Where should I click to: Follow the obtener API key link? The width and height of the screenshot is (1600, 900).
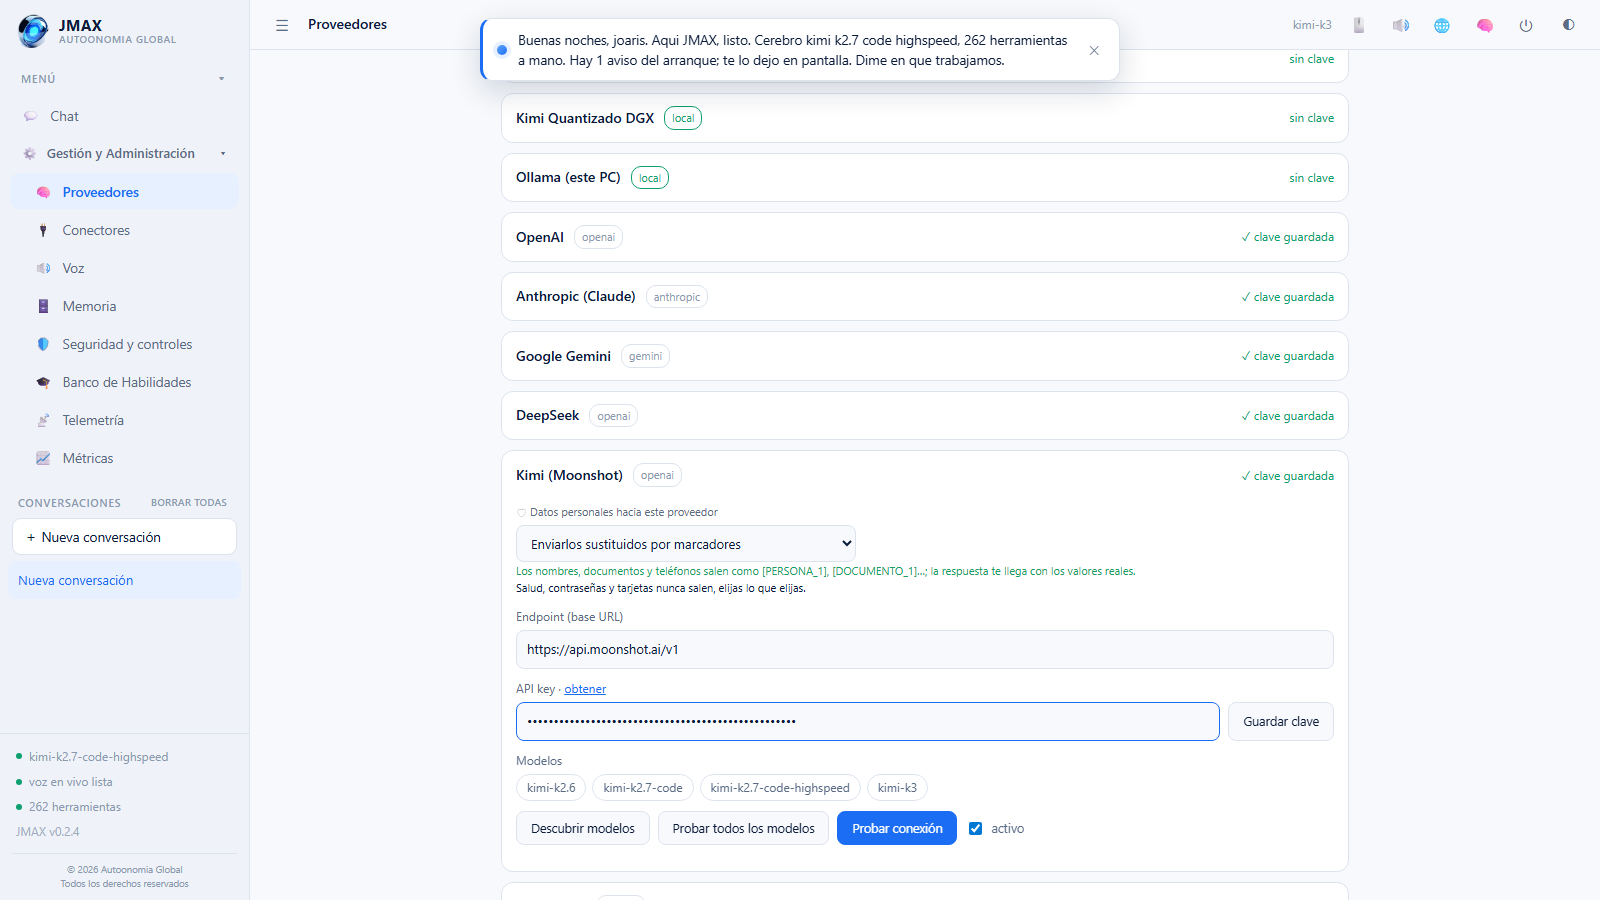click(585, 689)
